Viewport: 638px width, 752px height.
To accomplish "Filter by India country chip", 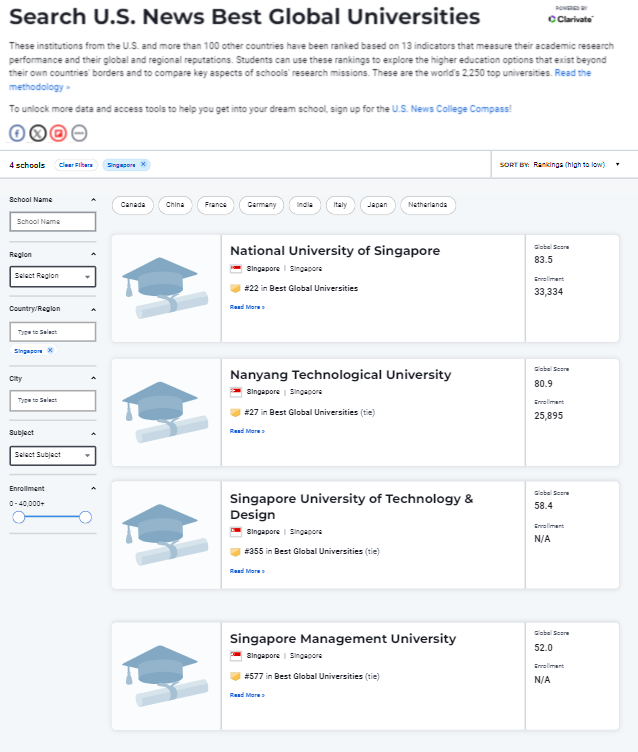I will point(305,205).
